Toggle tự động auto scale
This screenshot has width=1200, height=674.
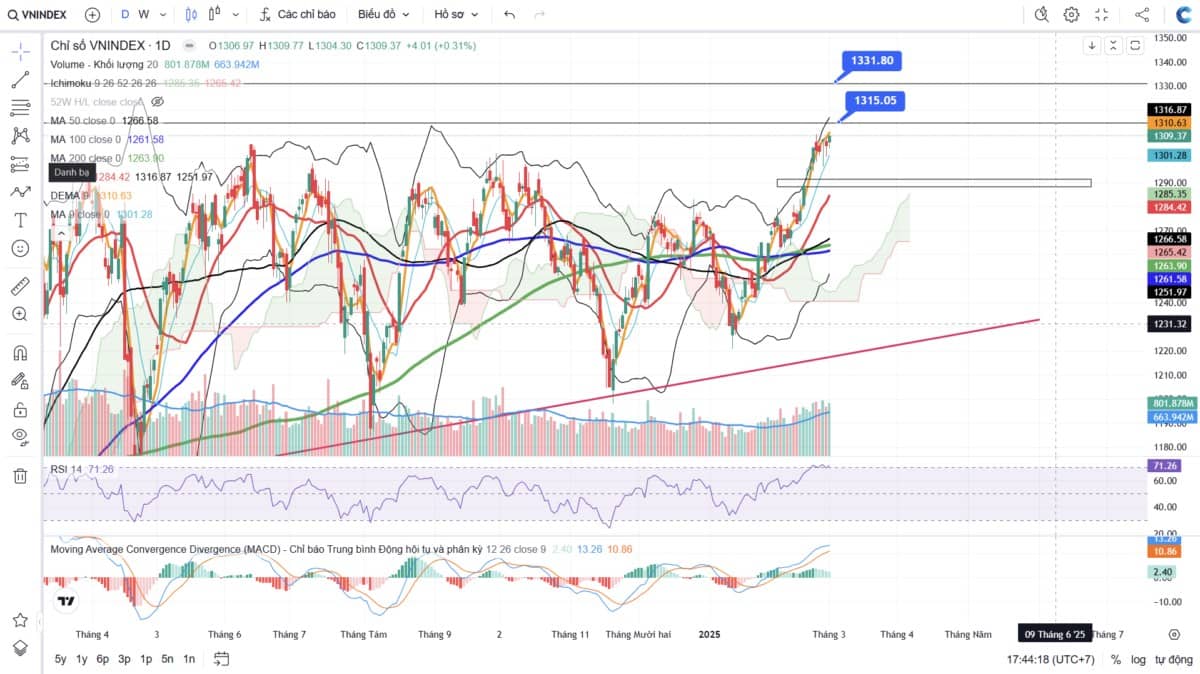coord(1174,660)
